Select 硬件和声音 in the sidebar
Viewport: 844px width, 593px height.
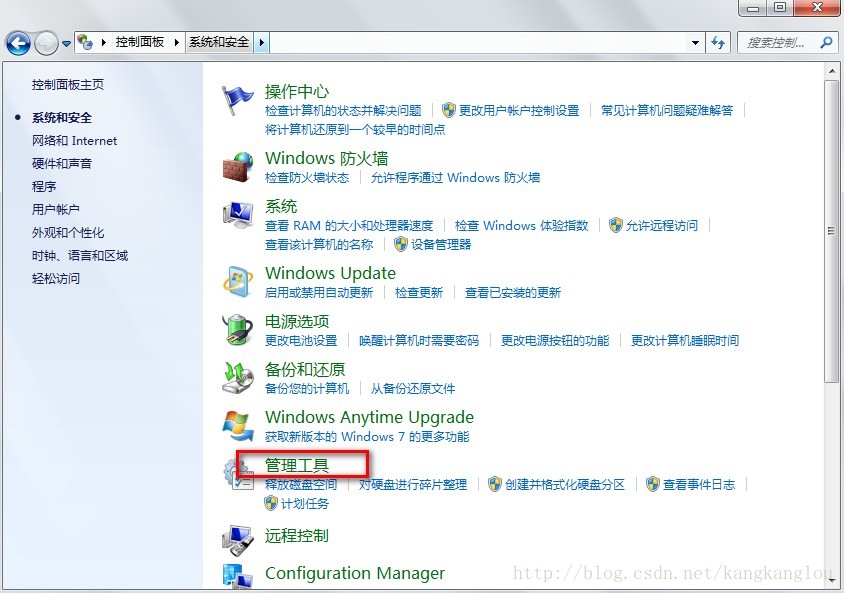62,164
